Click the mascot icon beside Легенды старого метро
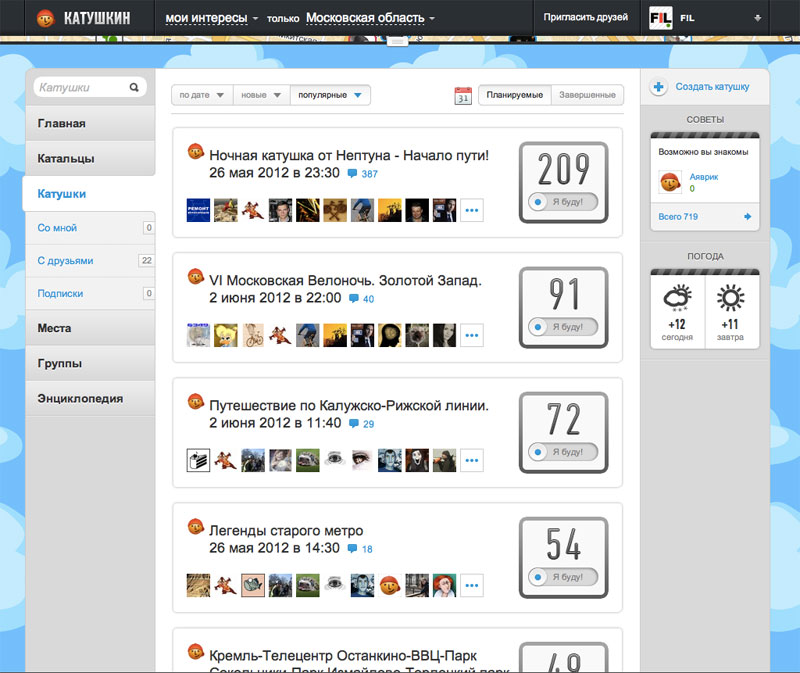 pos(196,527)
